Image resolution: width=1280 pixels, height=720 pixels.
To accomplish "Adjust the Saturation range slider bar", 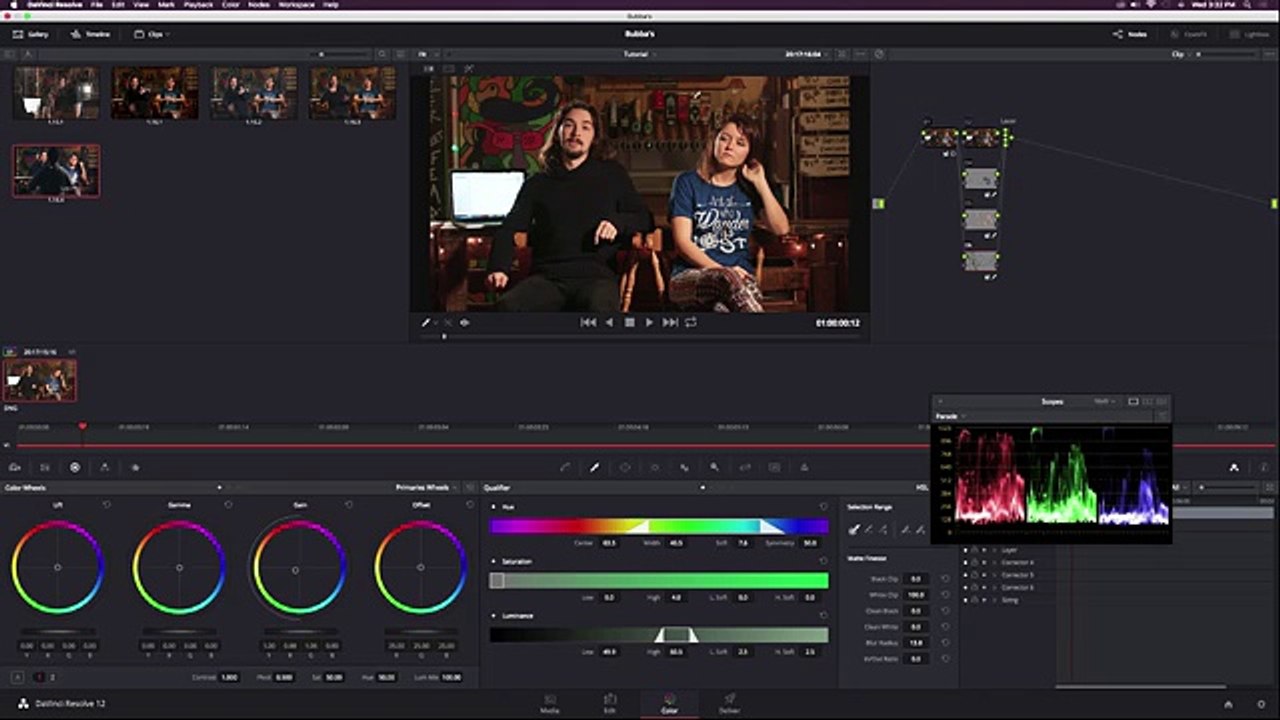I will [x=659, y=580].
